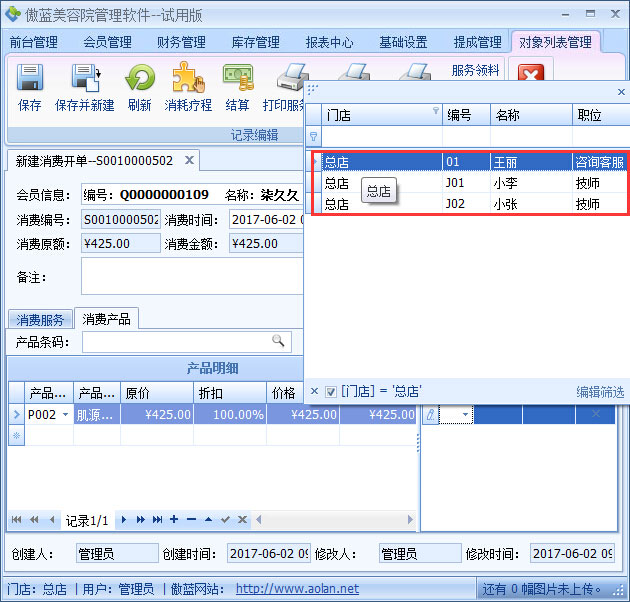Click the red X icon in the ribbon
630x602 pixels.
coord(532,76)
